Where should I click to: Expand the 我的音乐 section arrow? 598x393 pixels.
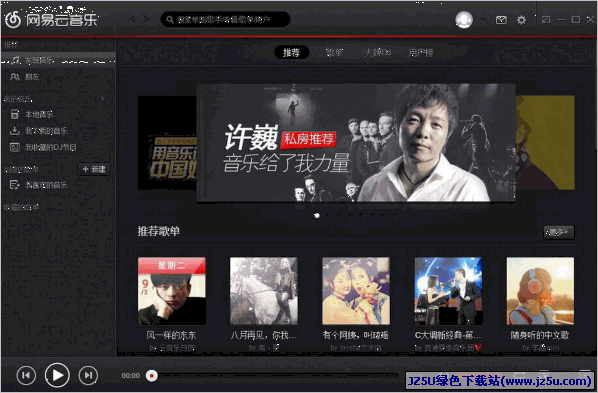102,99
